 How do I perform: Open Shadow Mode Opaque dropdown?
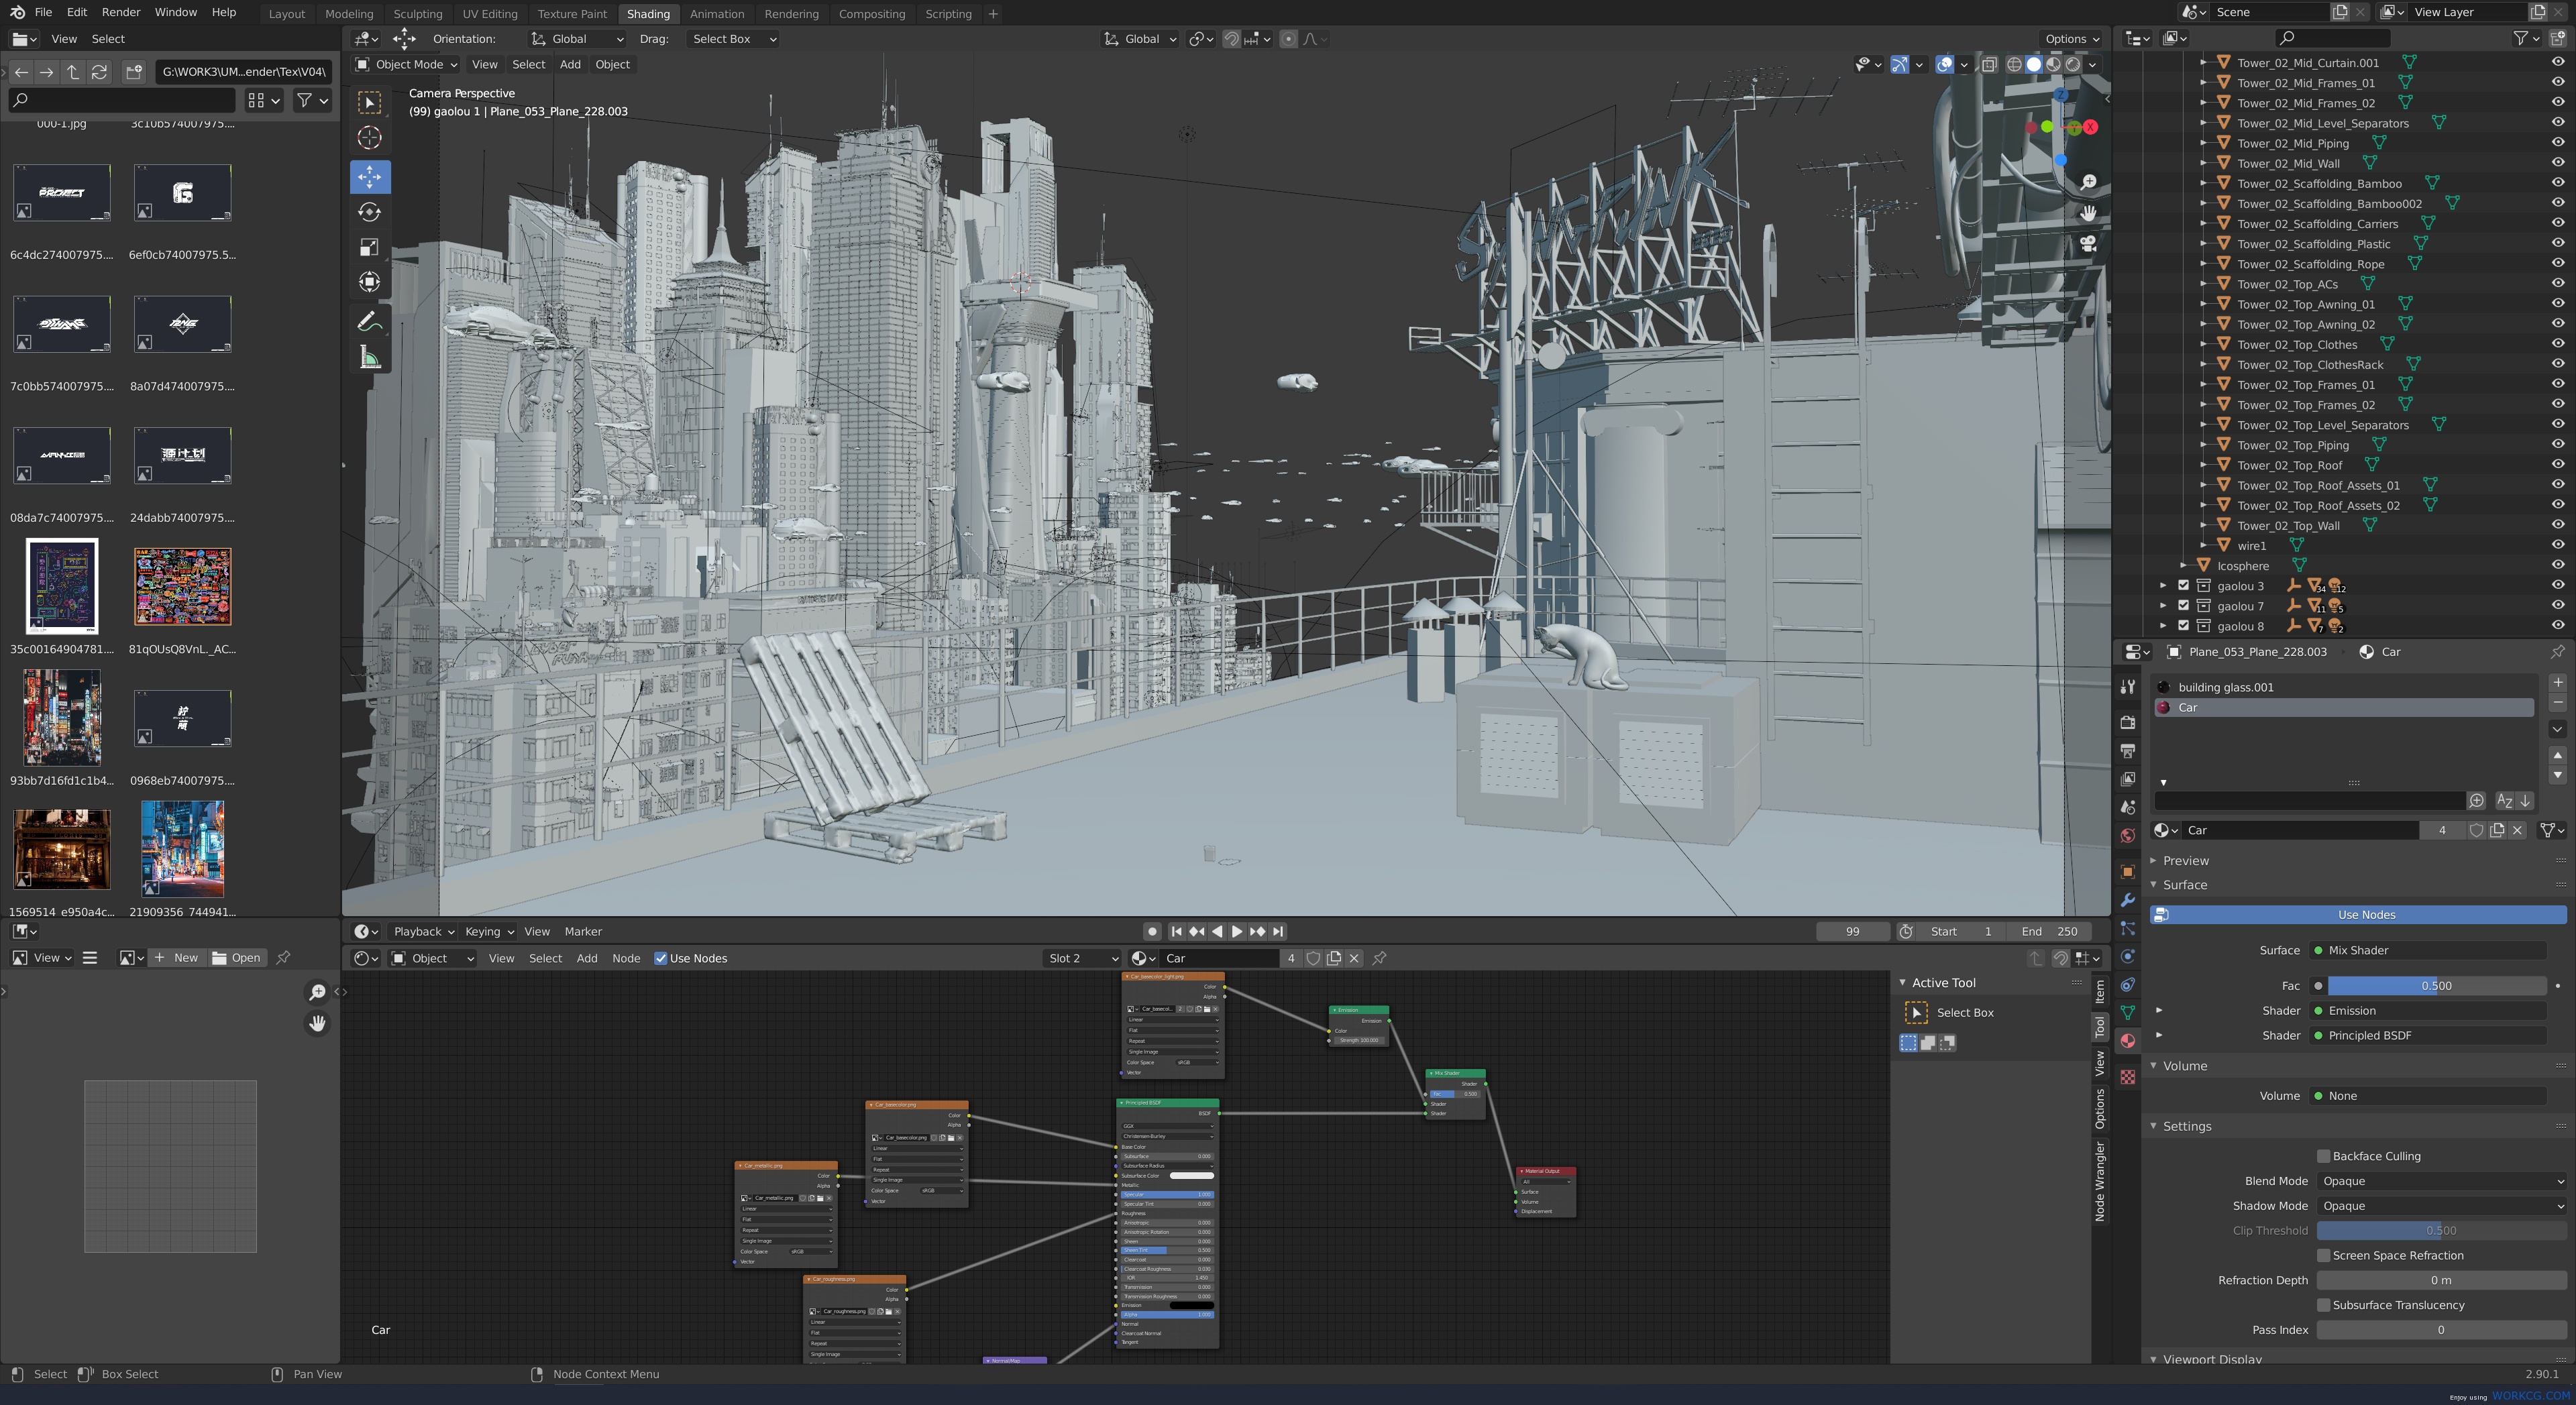pos(2441,1206)
